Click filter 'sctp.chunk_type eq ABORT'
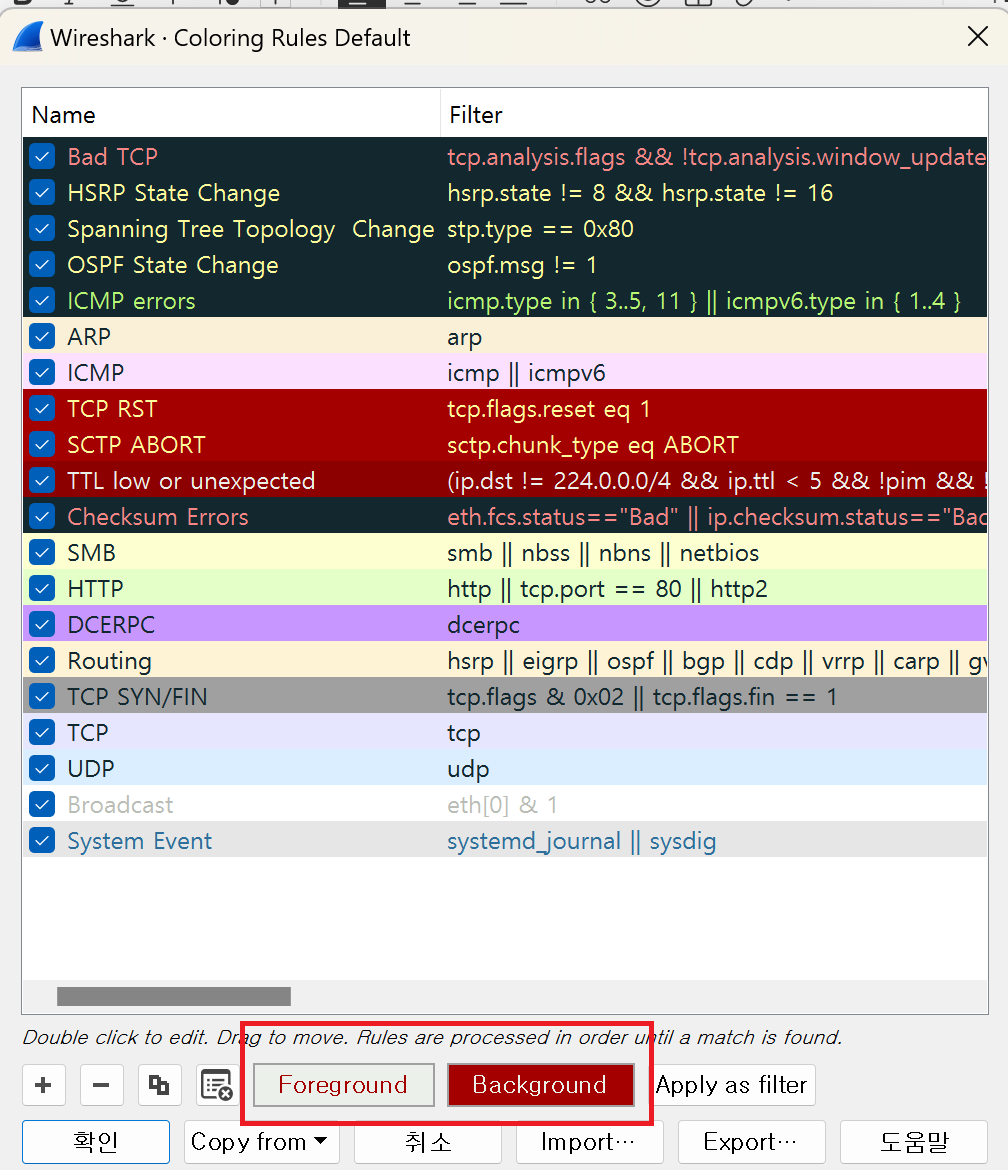The image size is (1008, 1170). [592, 445]
